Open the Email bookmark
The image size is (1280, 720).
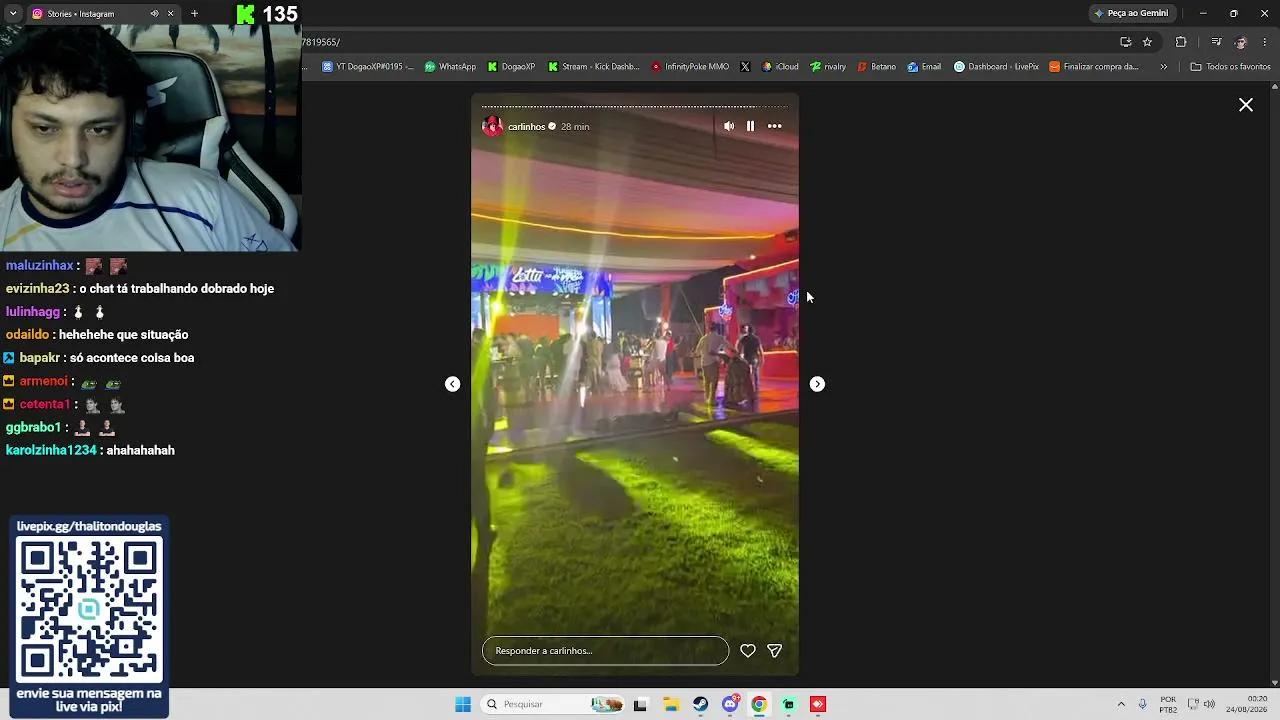[x=924, y=67]
